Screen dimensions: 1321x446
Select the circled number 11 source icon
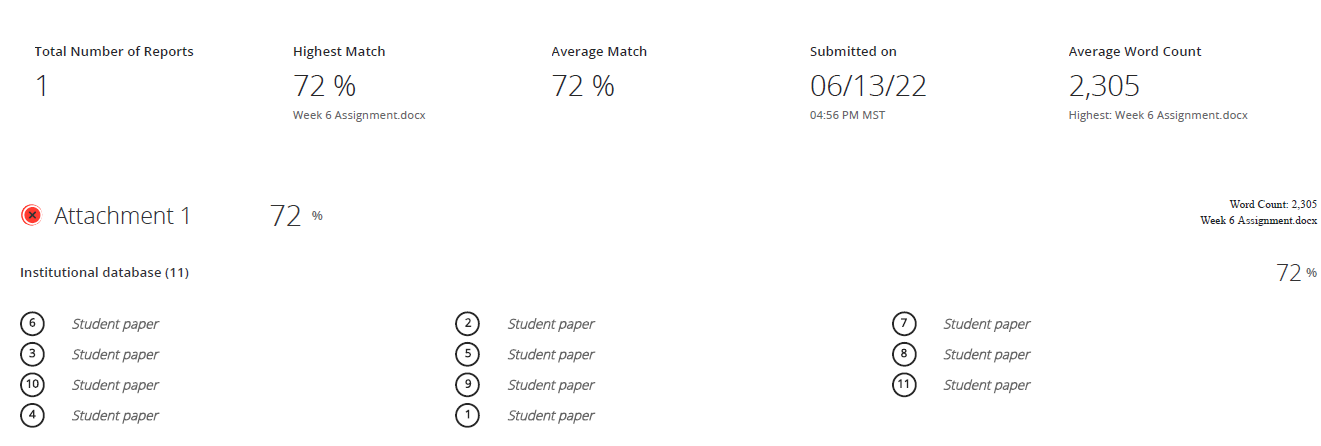(903, 384)
